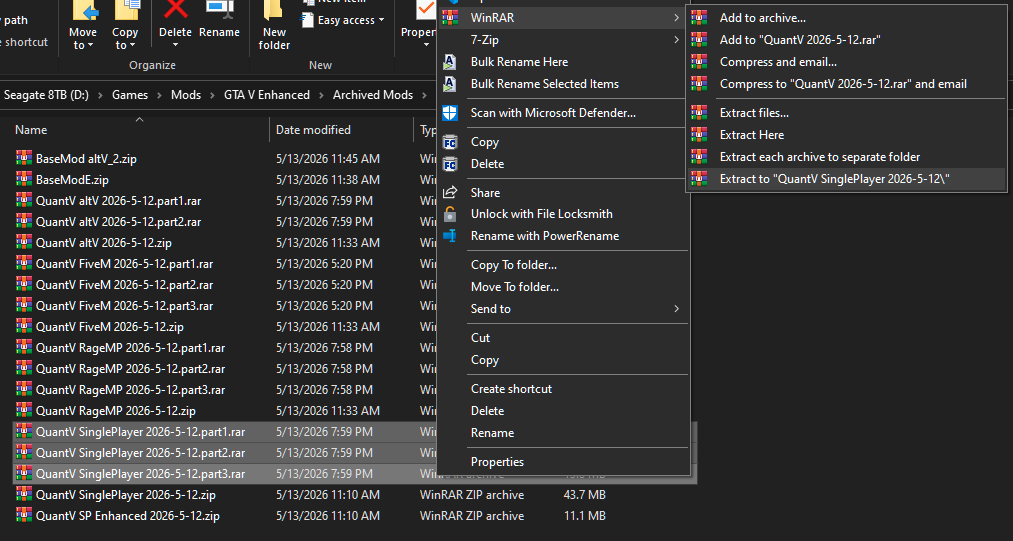Click the Share icon in context menu
The image size is (1013, 541).
click(450, 193)
